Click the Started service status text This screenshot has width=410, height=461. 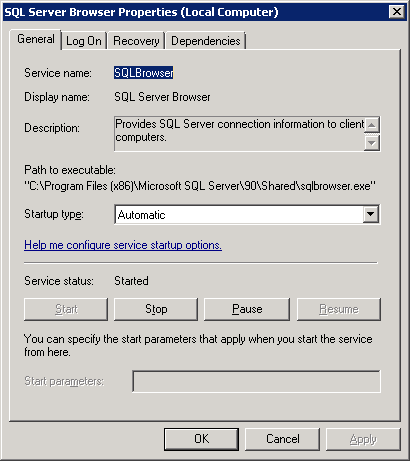(131, 281)
